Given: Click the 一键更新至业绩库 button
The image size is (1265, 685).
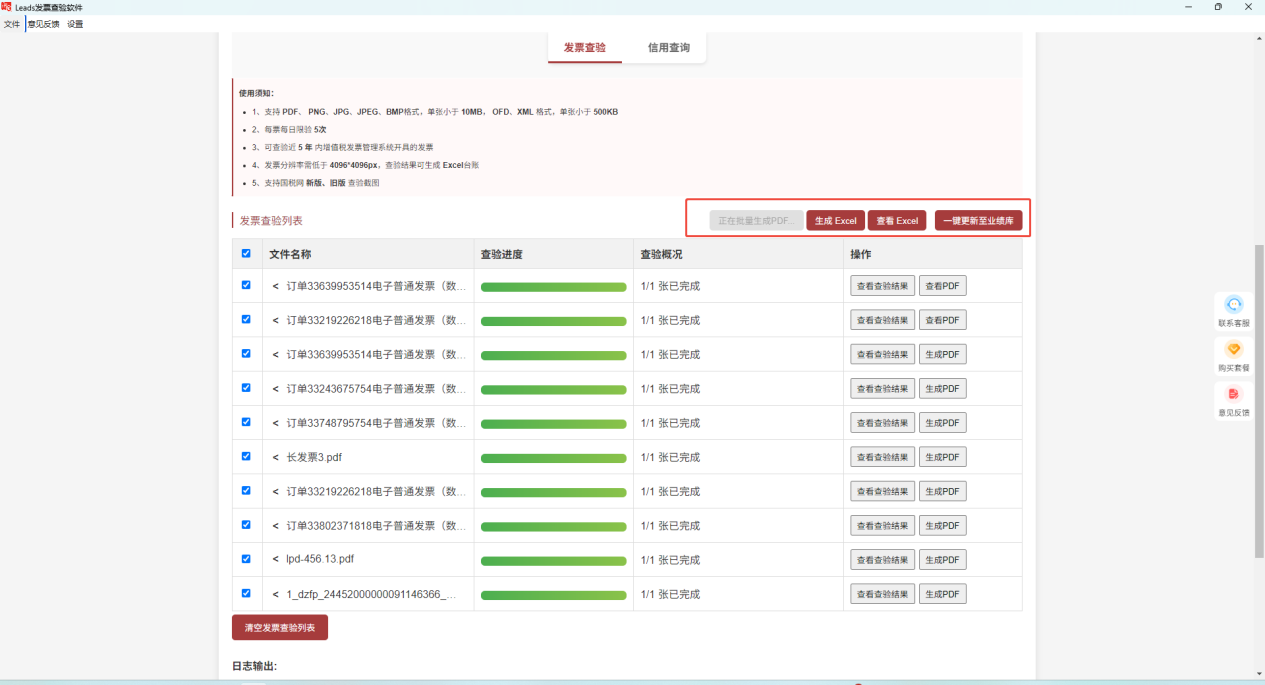Looking at the screenshot, I should (x=978, y=221).
